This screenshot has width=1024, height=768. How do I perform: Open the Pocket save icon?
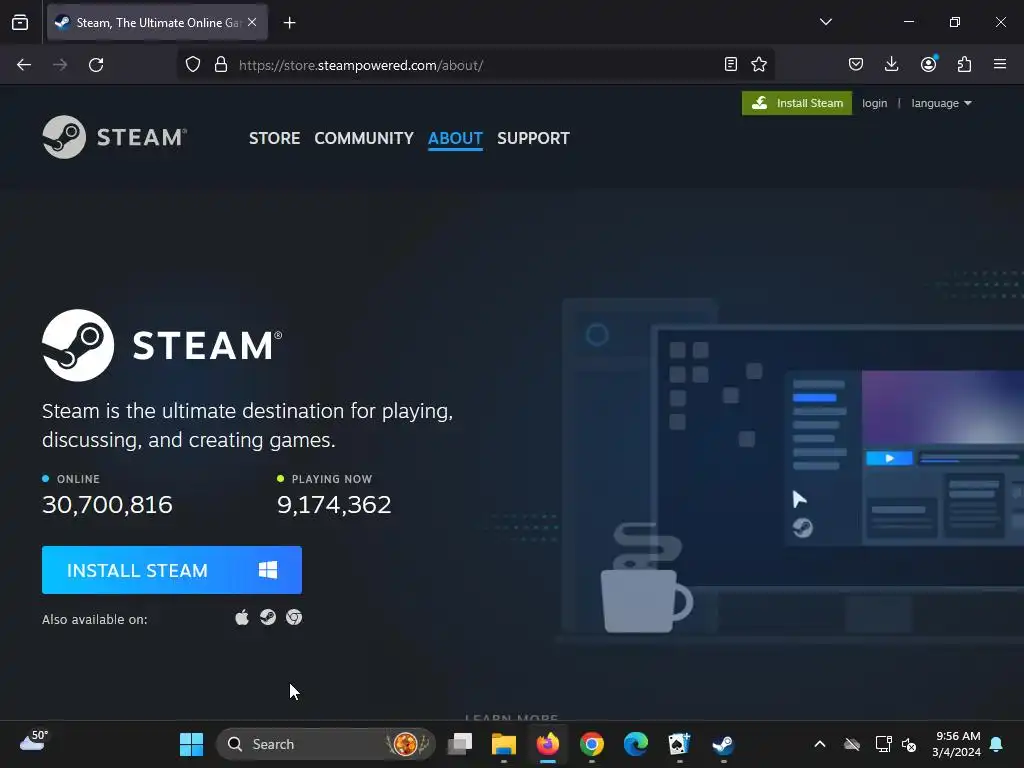tap(856, 64)
